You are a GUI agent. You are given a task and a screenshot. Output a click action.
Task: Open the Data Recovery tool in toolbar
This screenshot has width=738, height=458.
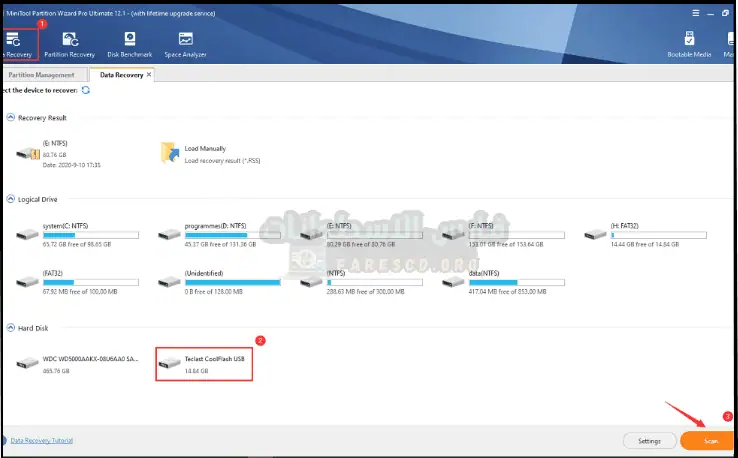[16, 42]
